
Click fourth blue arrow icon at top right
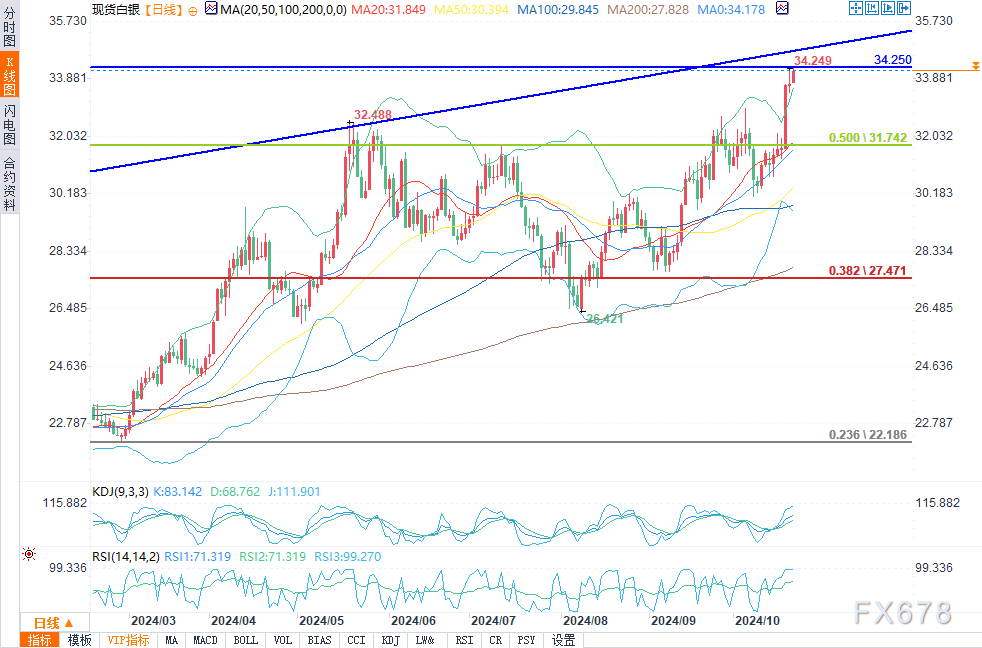(x=904, y=8)
